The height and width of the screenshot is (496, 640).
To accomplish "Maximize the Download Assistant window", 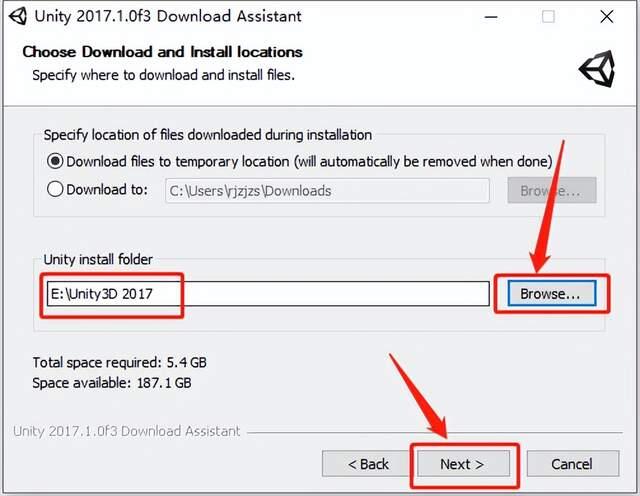I will pos(549,16).
